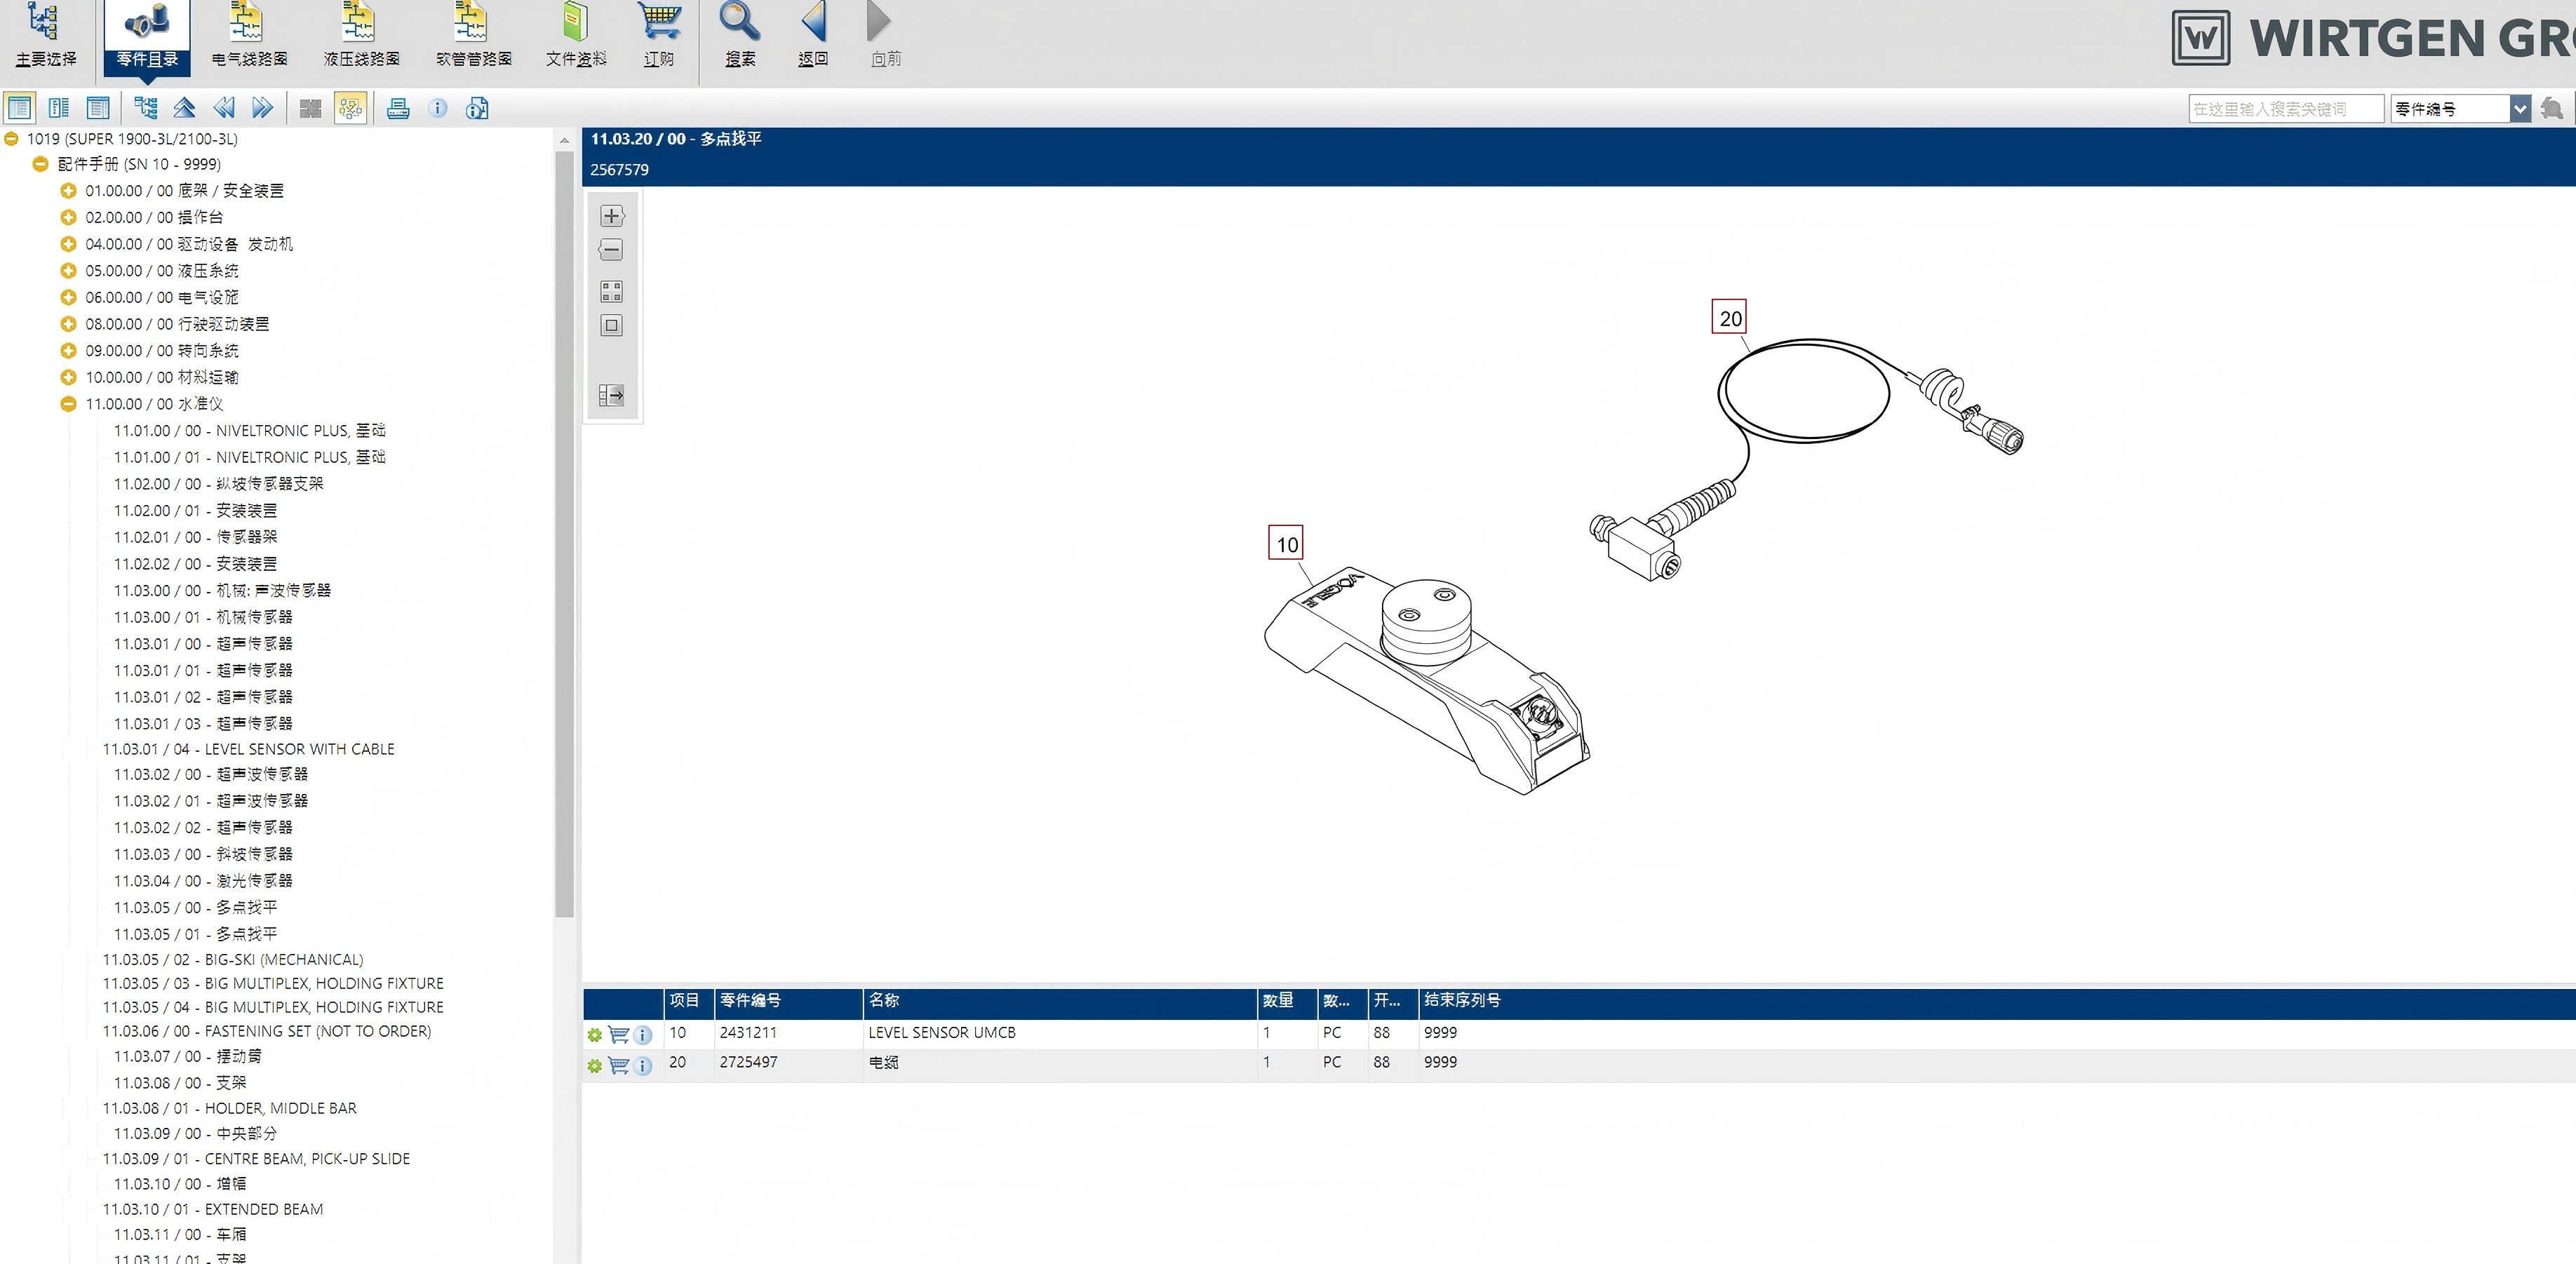The height and width of the screenshot is (1264, 2576).
Task: Show information with the blue info icon
Action: (x=438, y=108)
